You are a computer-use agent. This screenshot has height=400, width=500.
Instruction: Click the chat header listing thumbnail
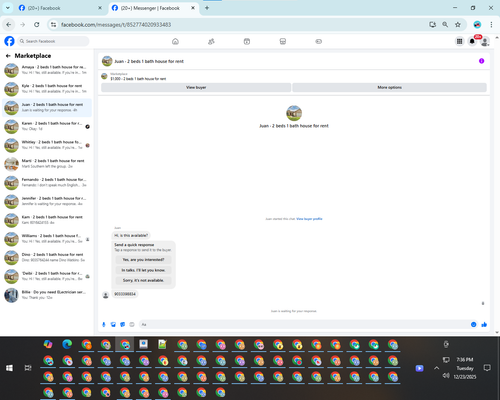point(107,61)
